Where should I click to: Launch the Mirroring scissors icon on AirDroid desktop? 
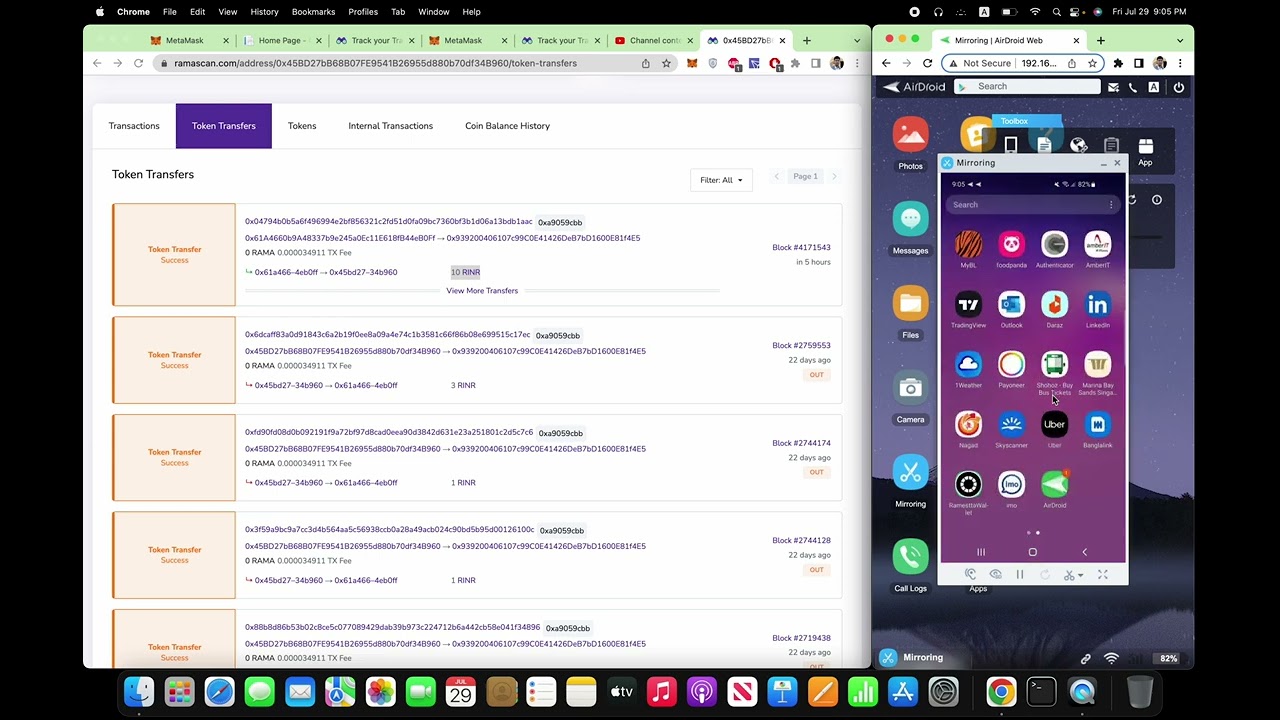click(x=910, y=472)
